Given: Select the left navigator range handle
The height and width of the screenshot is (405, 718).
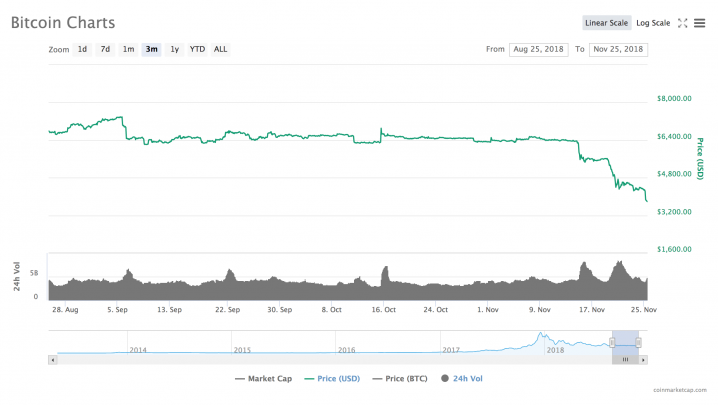Looking at the screenshot, I should [x=612, y=343].
